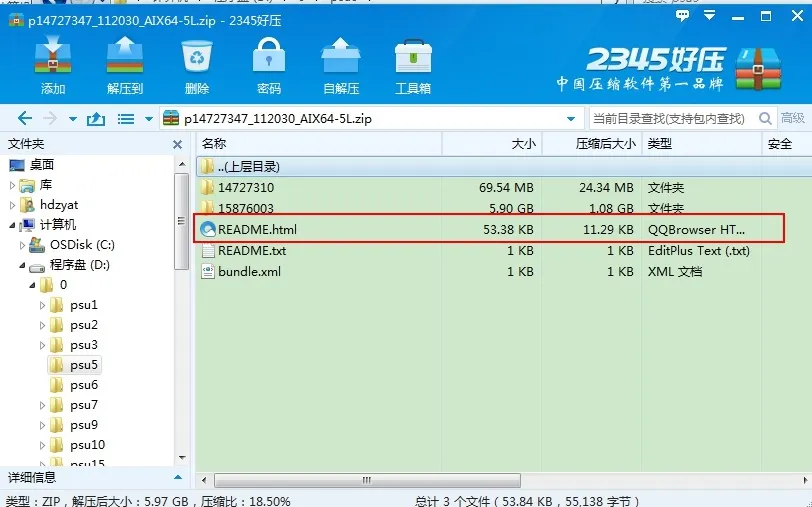Screen dimensions: 812x507
Task: Expand the psu10 folder node
Action: pos(42,445)
